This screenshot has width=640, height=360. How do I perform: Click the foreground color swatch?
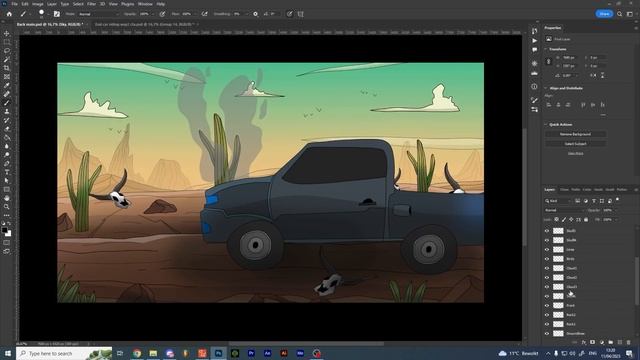coord(4,231)
